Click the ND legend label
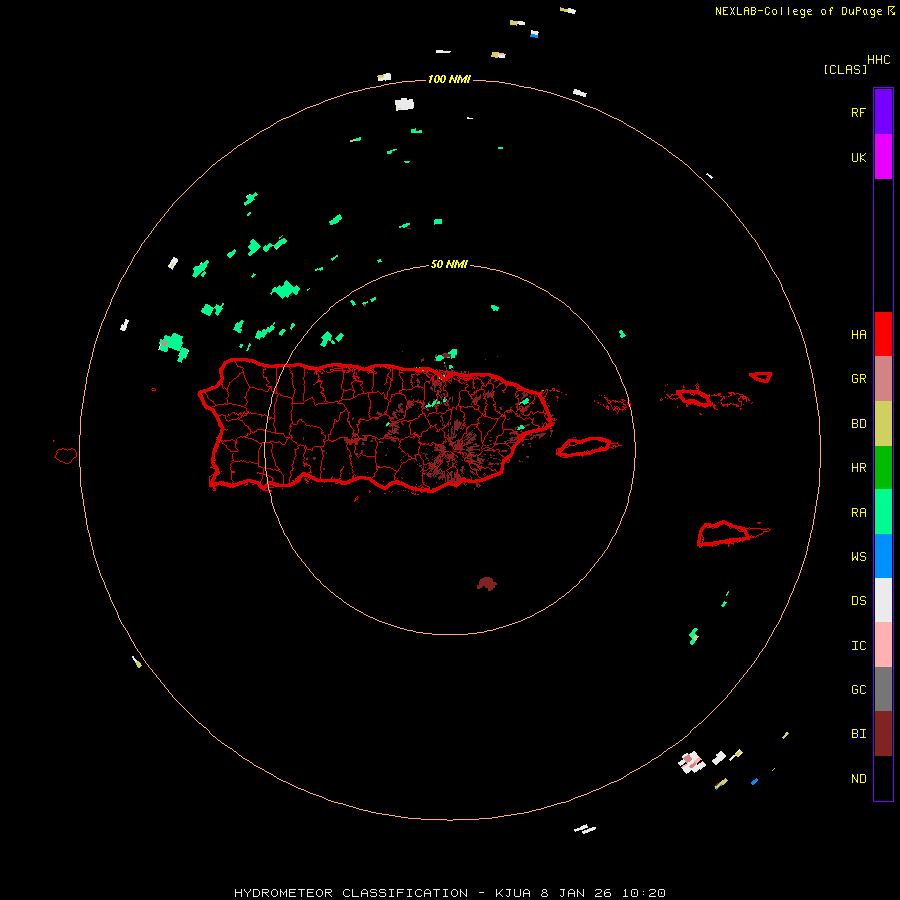900x900 pixels. [x=858, y=779]
